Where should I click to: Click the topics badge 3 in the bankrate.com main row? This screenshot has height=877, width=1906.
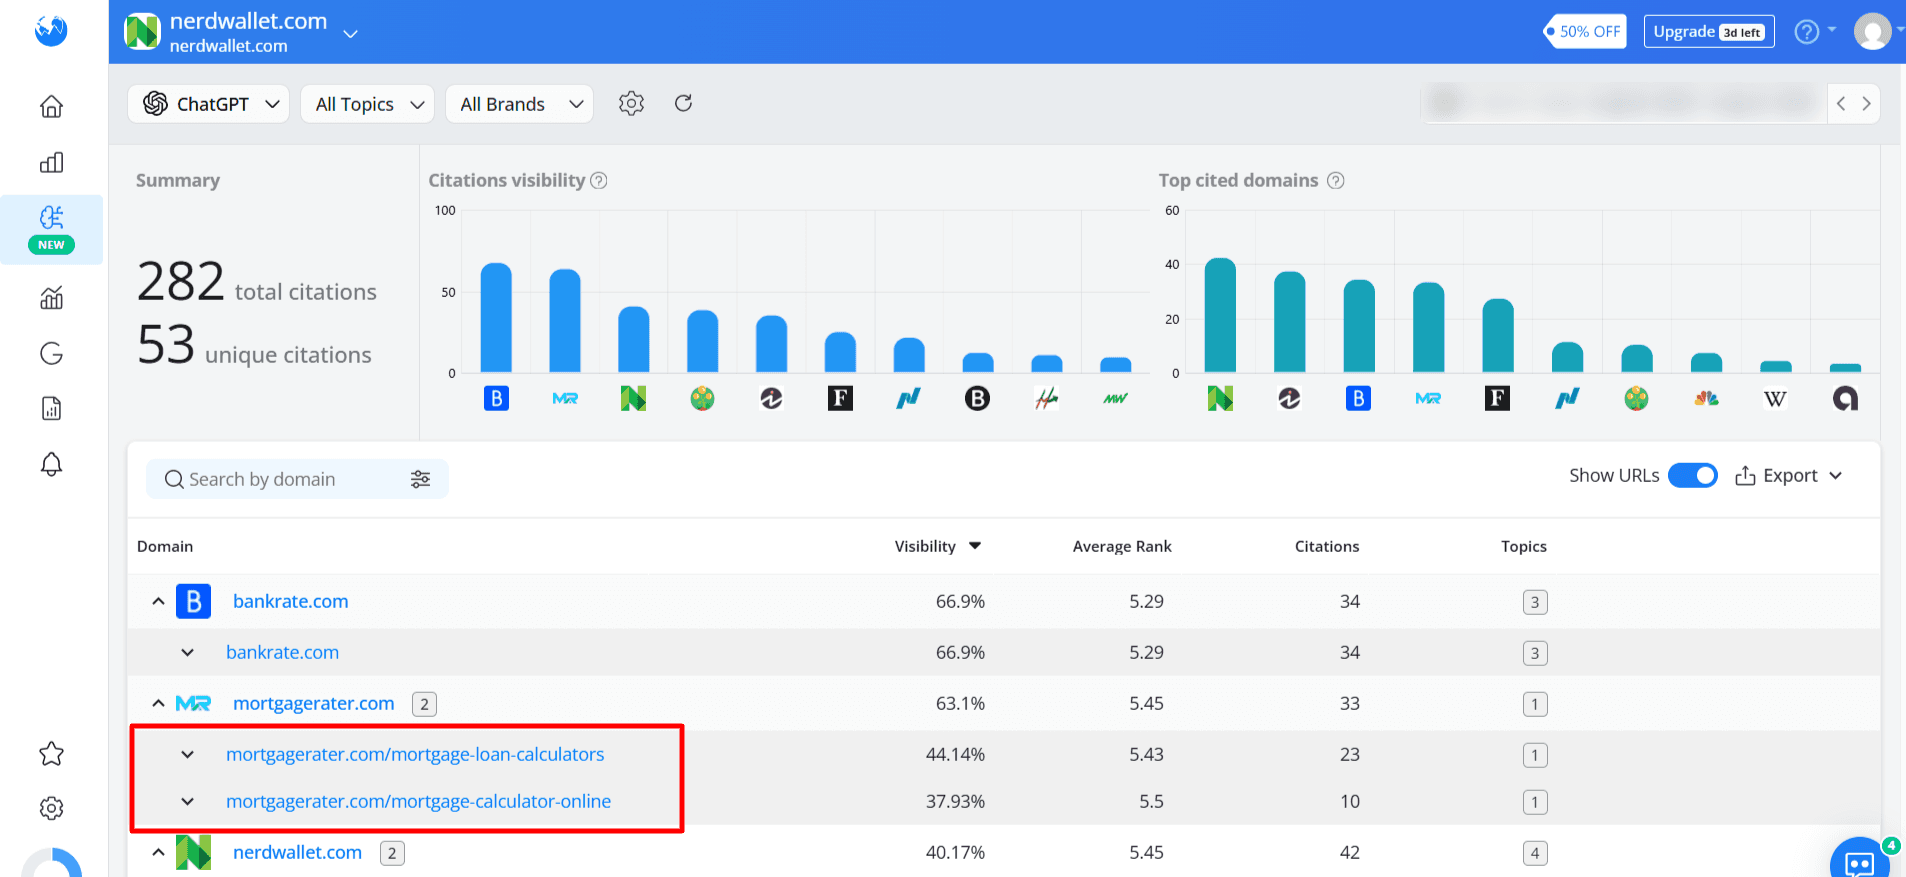[x=1535, y=602]
